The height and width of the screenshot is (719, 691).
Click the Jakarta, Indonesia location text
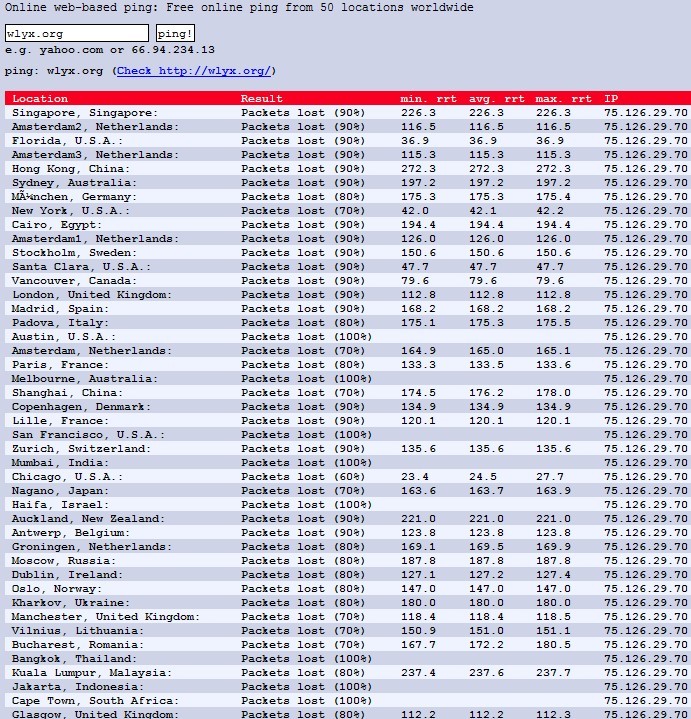pyautogui.click(x=78, y=686)
